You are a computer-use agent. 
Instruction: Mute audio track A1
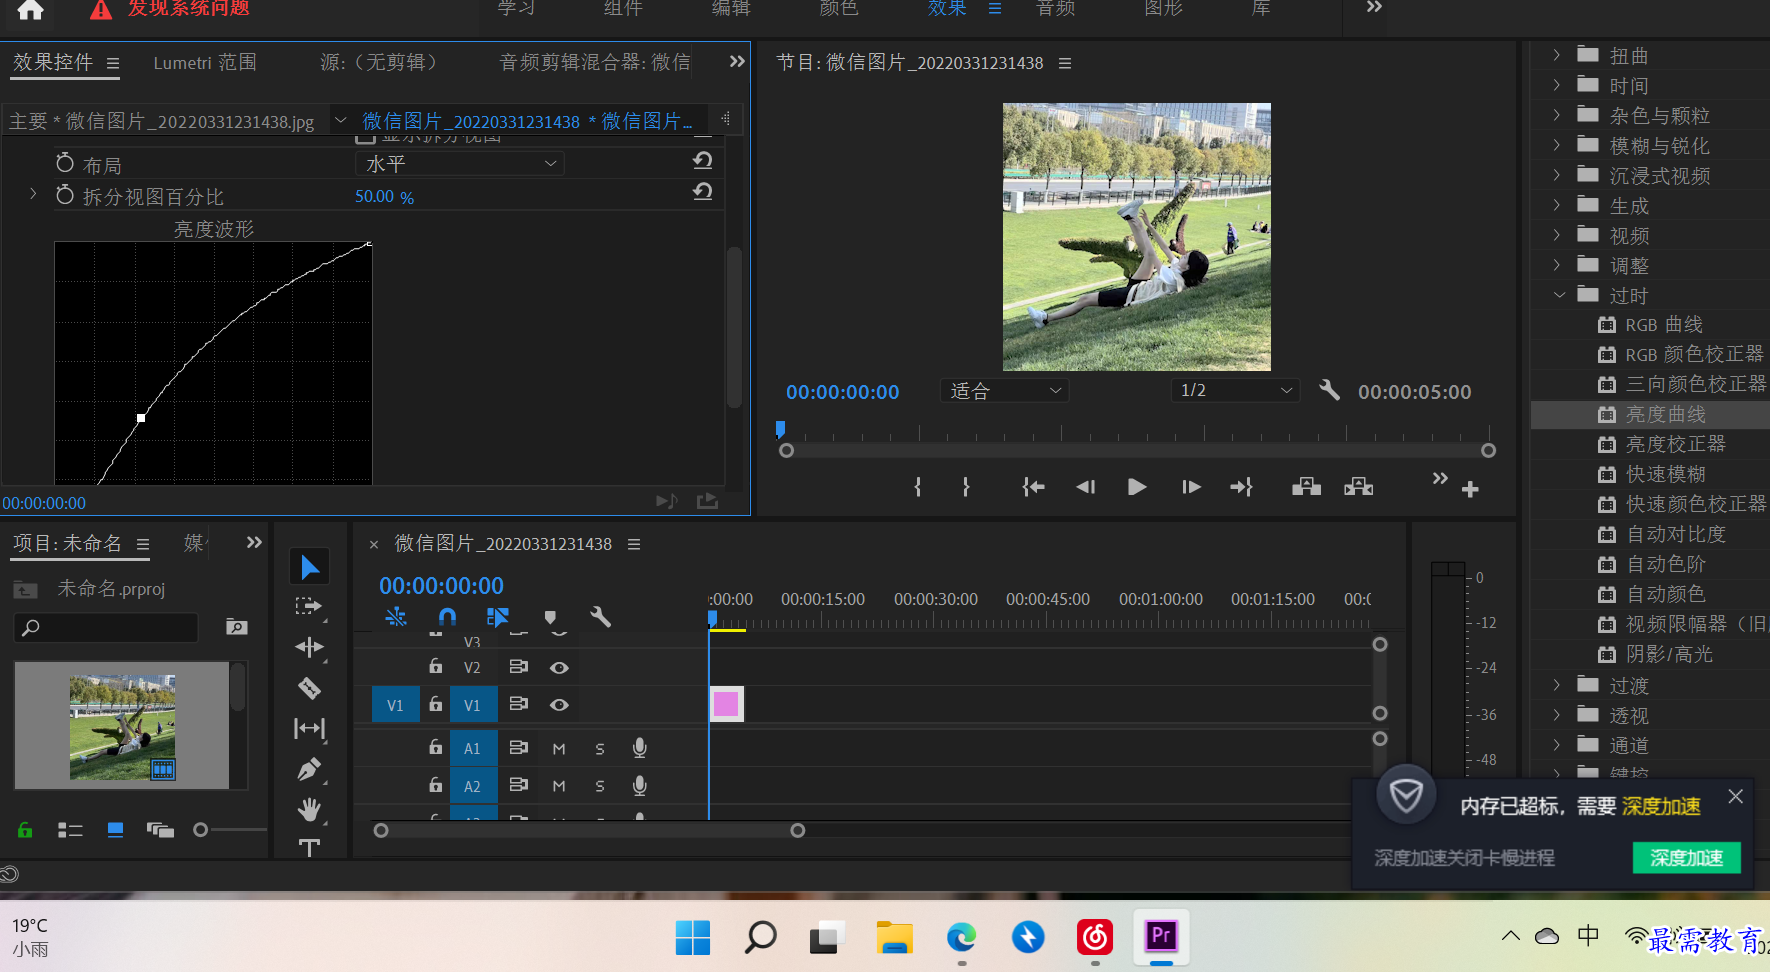[x=559, y=748]
